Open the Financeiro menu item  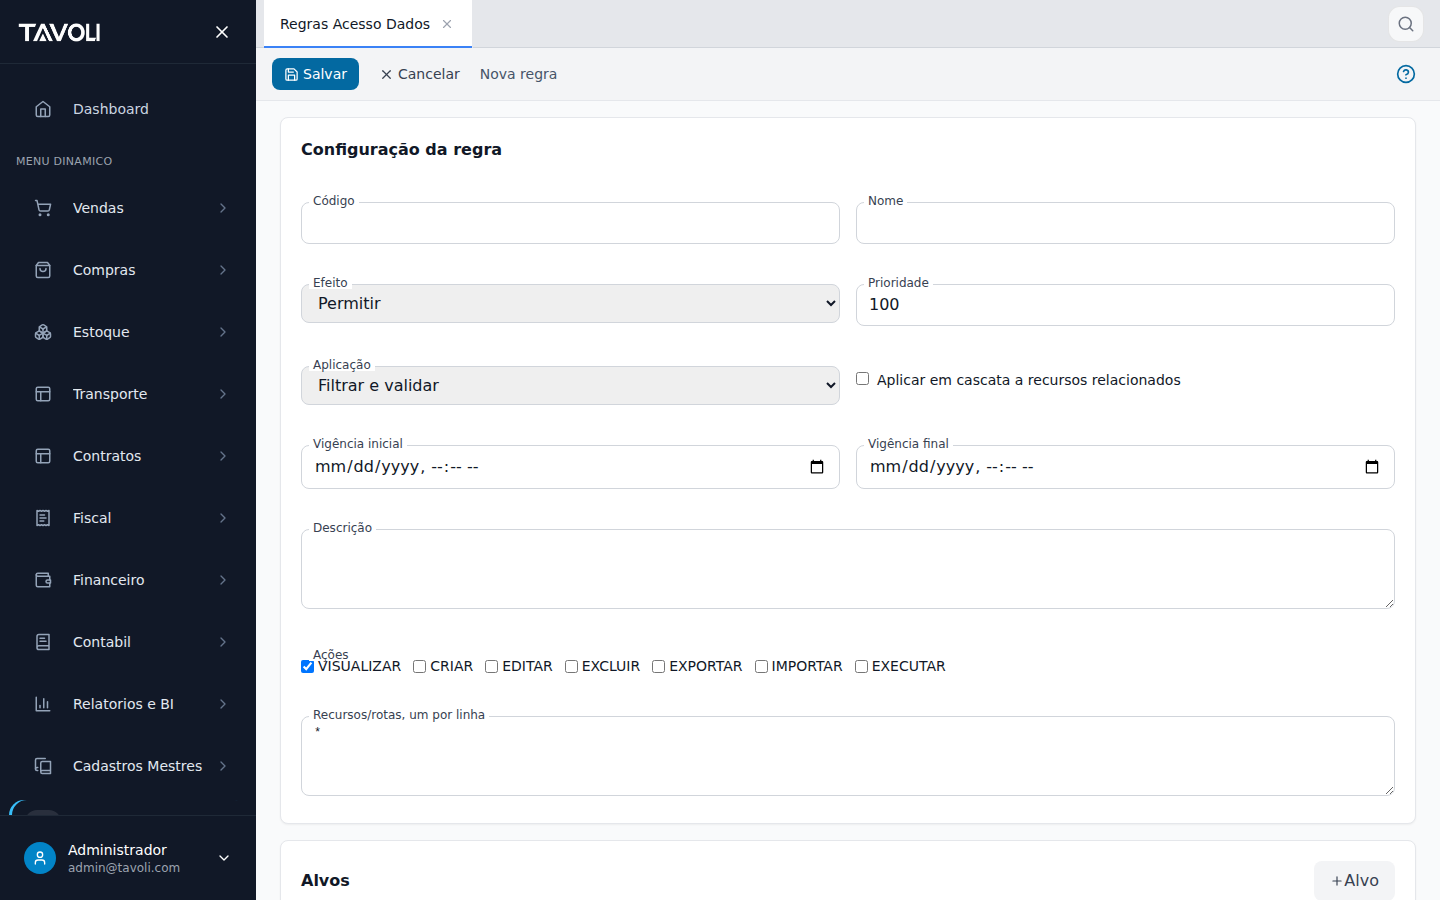(128, 580)
